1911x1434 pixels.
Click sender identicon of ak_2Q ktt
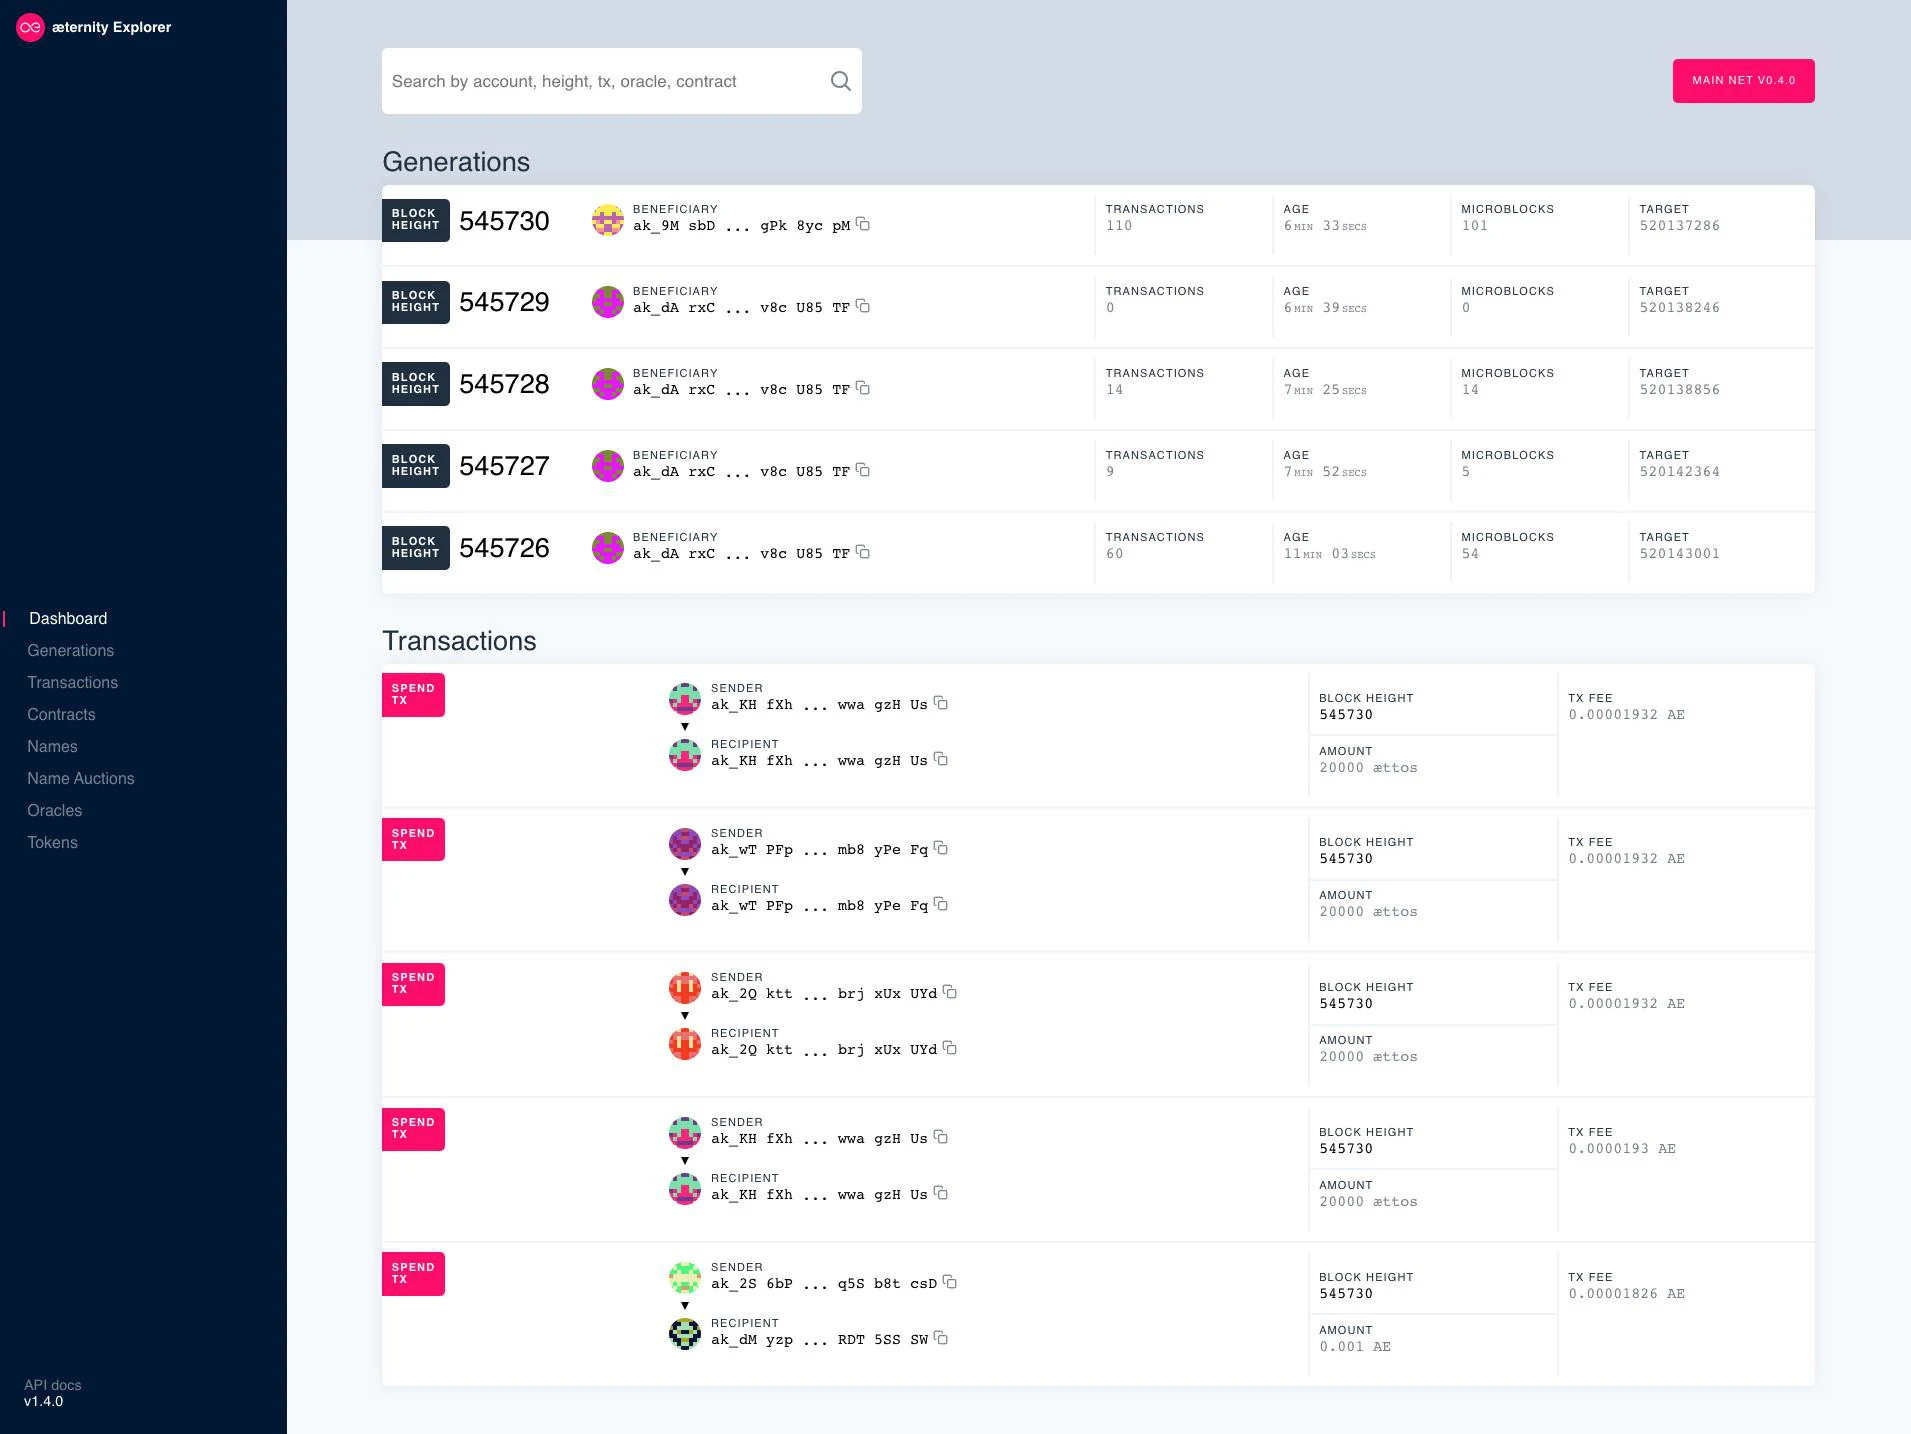685,988
